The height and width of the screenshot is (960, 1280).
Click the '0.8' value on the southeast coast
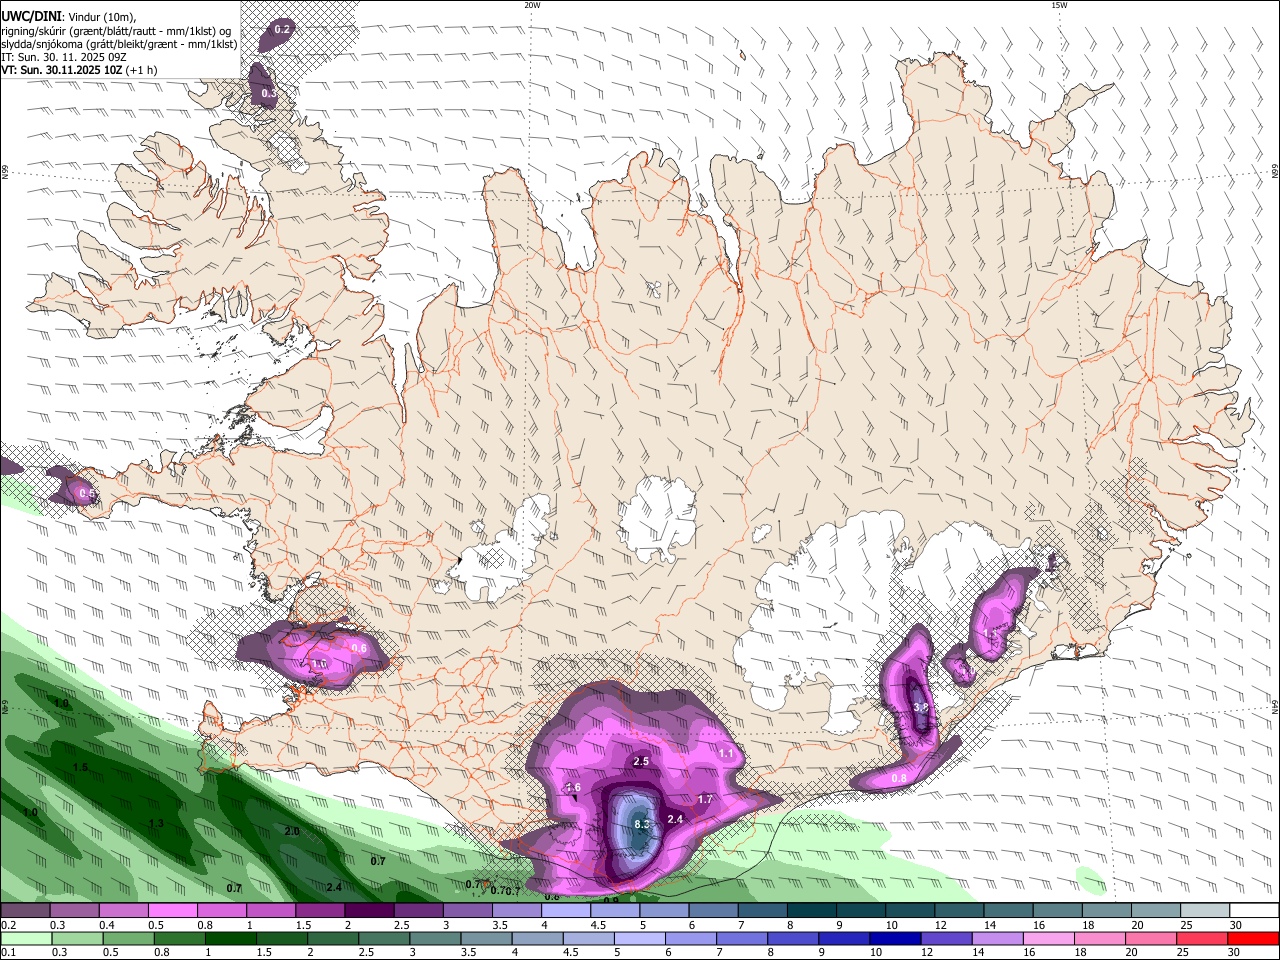click(899, 778)
